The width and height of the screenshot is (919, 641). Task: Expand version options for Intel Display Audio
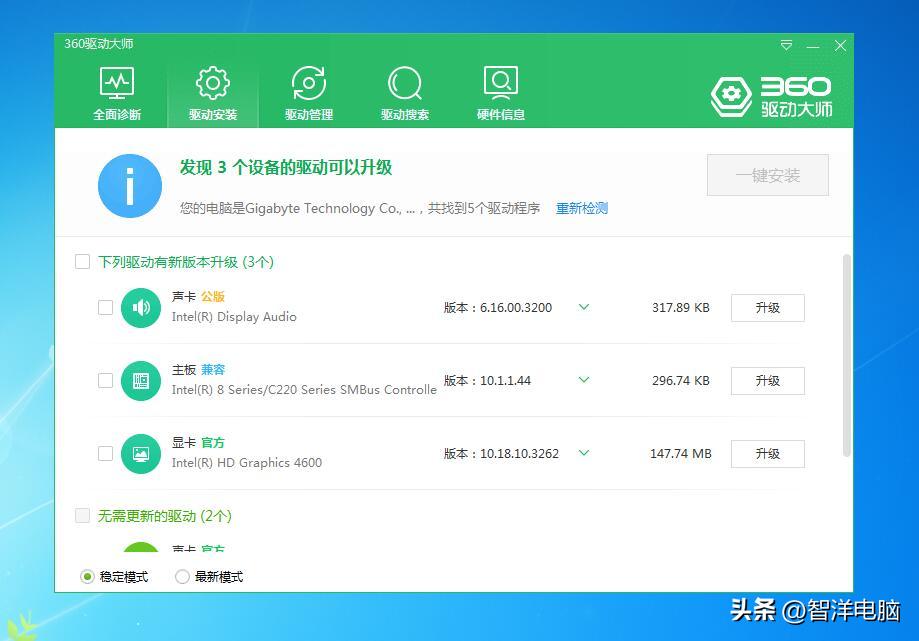point(583,308)
